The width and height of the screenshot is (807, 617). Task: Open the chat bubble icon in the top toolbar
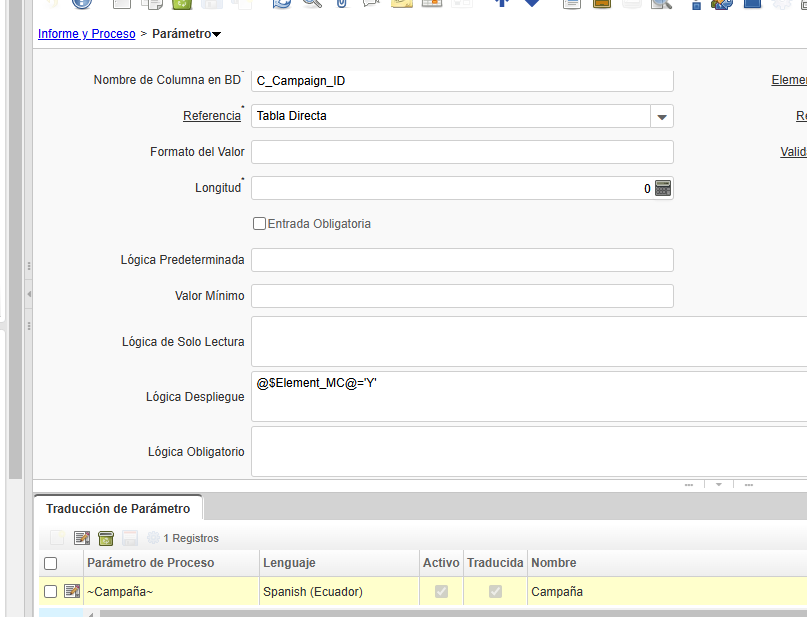coord(370,4)
